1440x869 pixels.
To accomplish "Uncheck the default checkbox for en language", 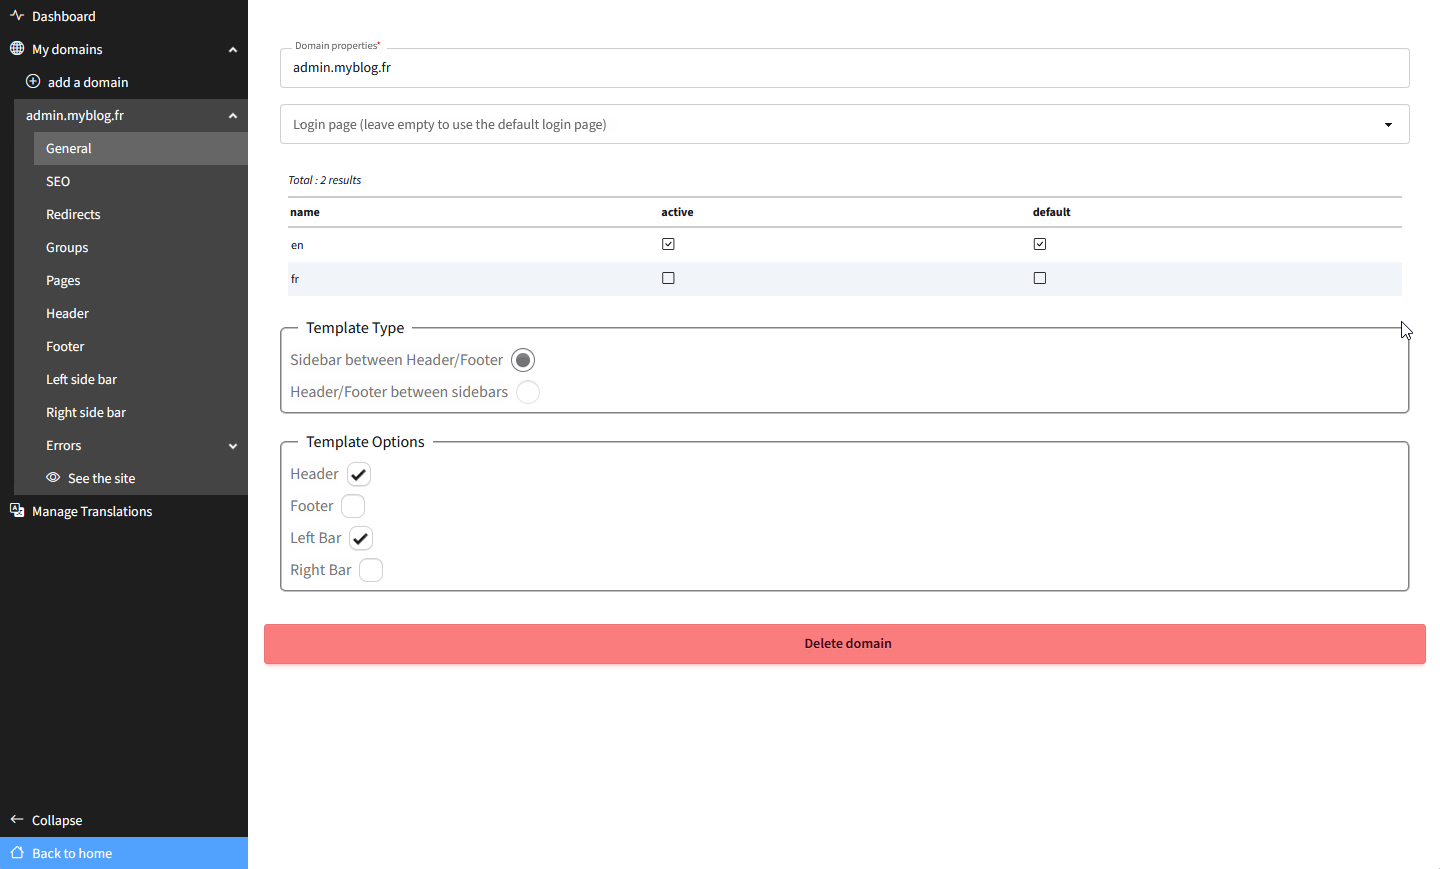I will 1040,244.
